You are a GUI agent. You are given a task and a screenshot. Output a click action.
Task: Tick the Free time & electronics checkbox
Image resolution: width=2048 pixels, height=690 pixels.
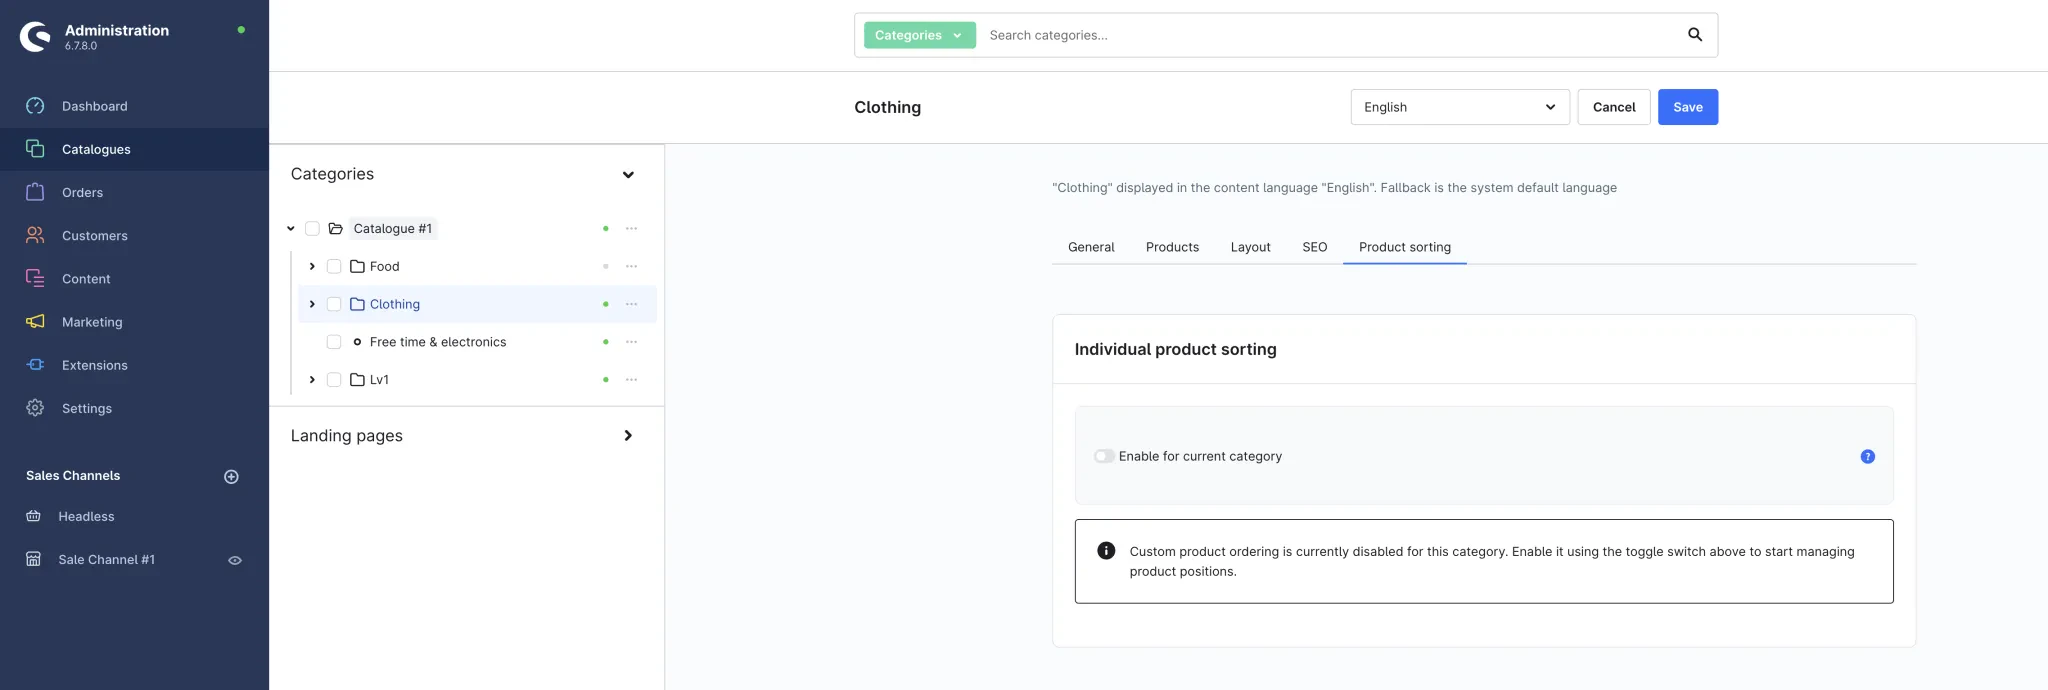334,342
